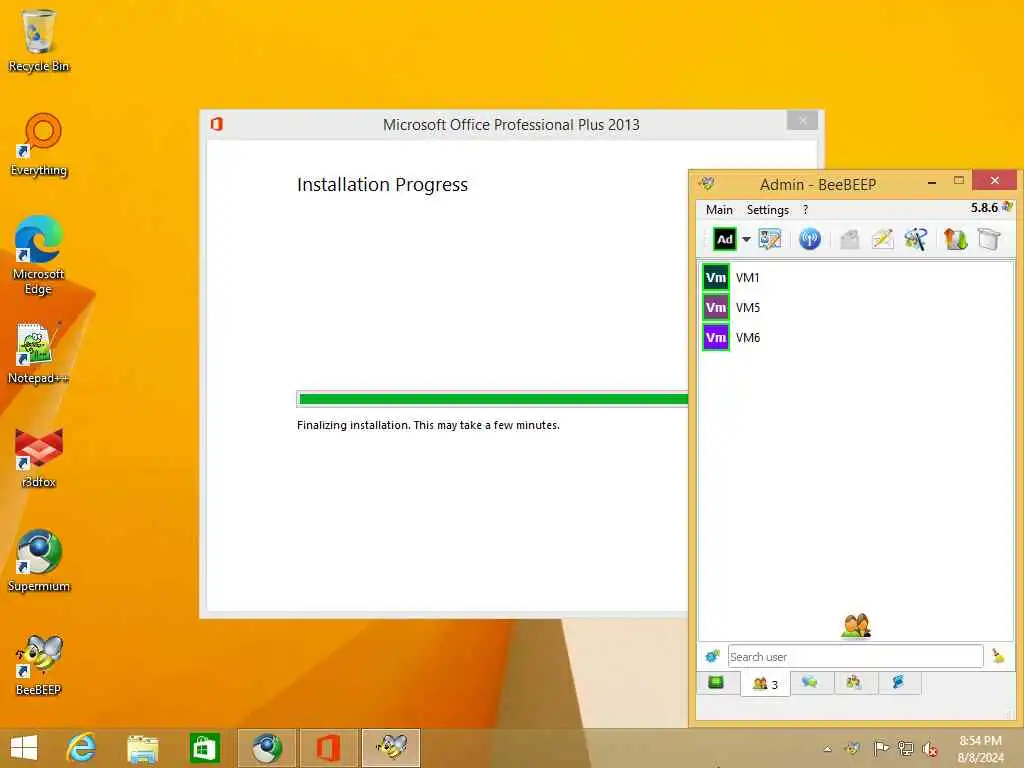Screen dimensions: 1024x768
Task: Click the greyed-out mailbox icon in BeeBEEP toolbar
Action: pos(849,240)
